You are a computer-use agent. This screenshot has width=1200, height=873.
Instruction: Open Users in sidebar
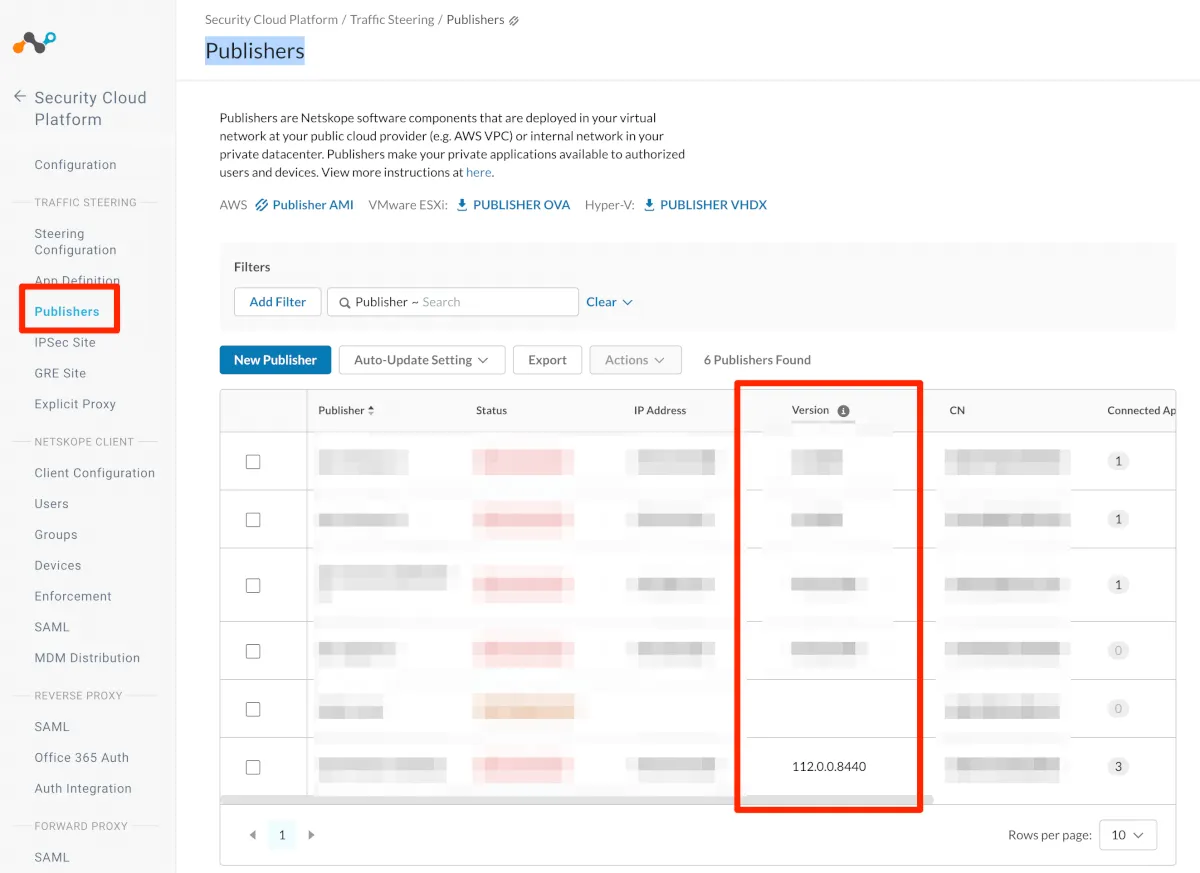(x=51, y=504)
